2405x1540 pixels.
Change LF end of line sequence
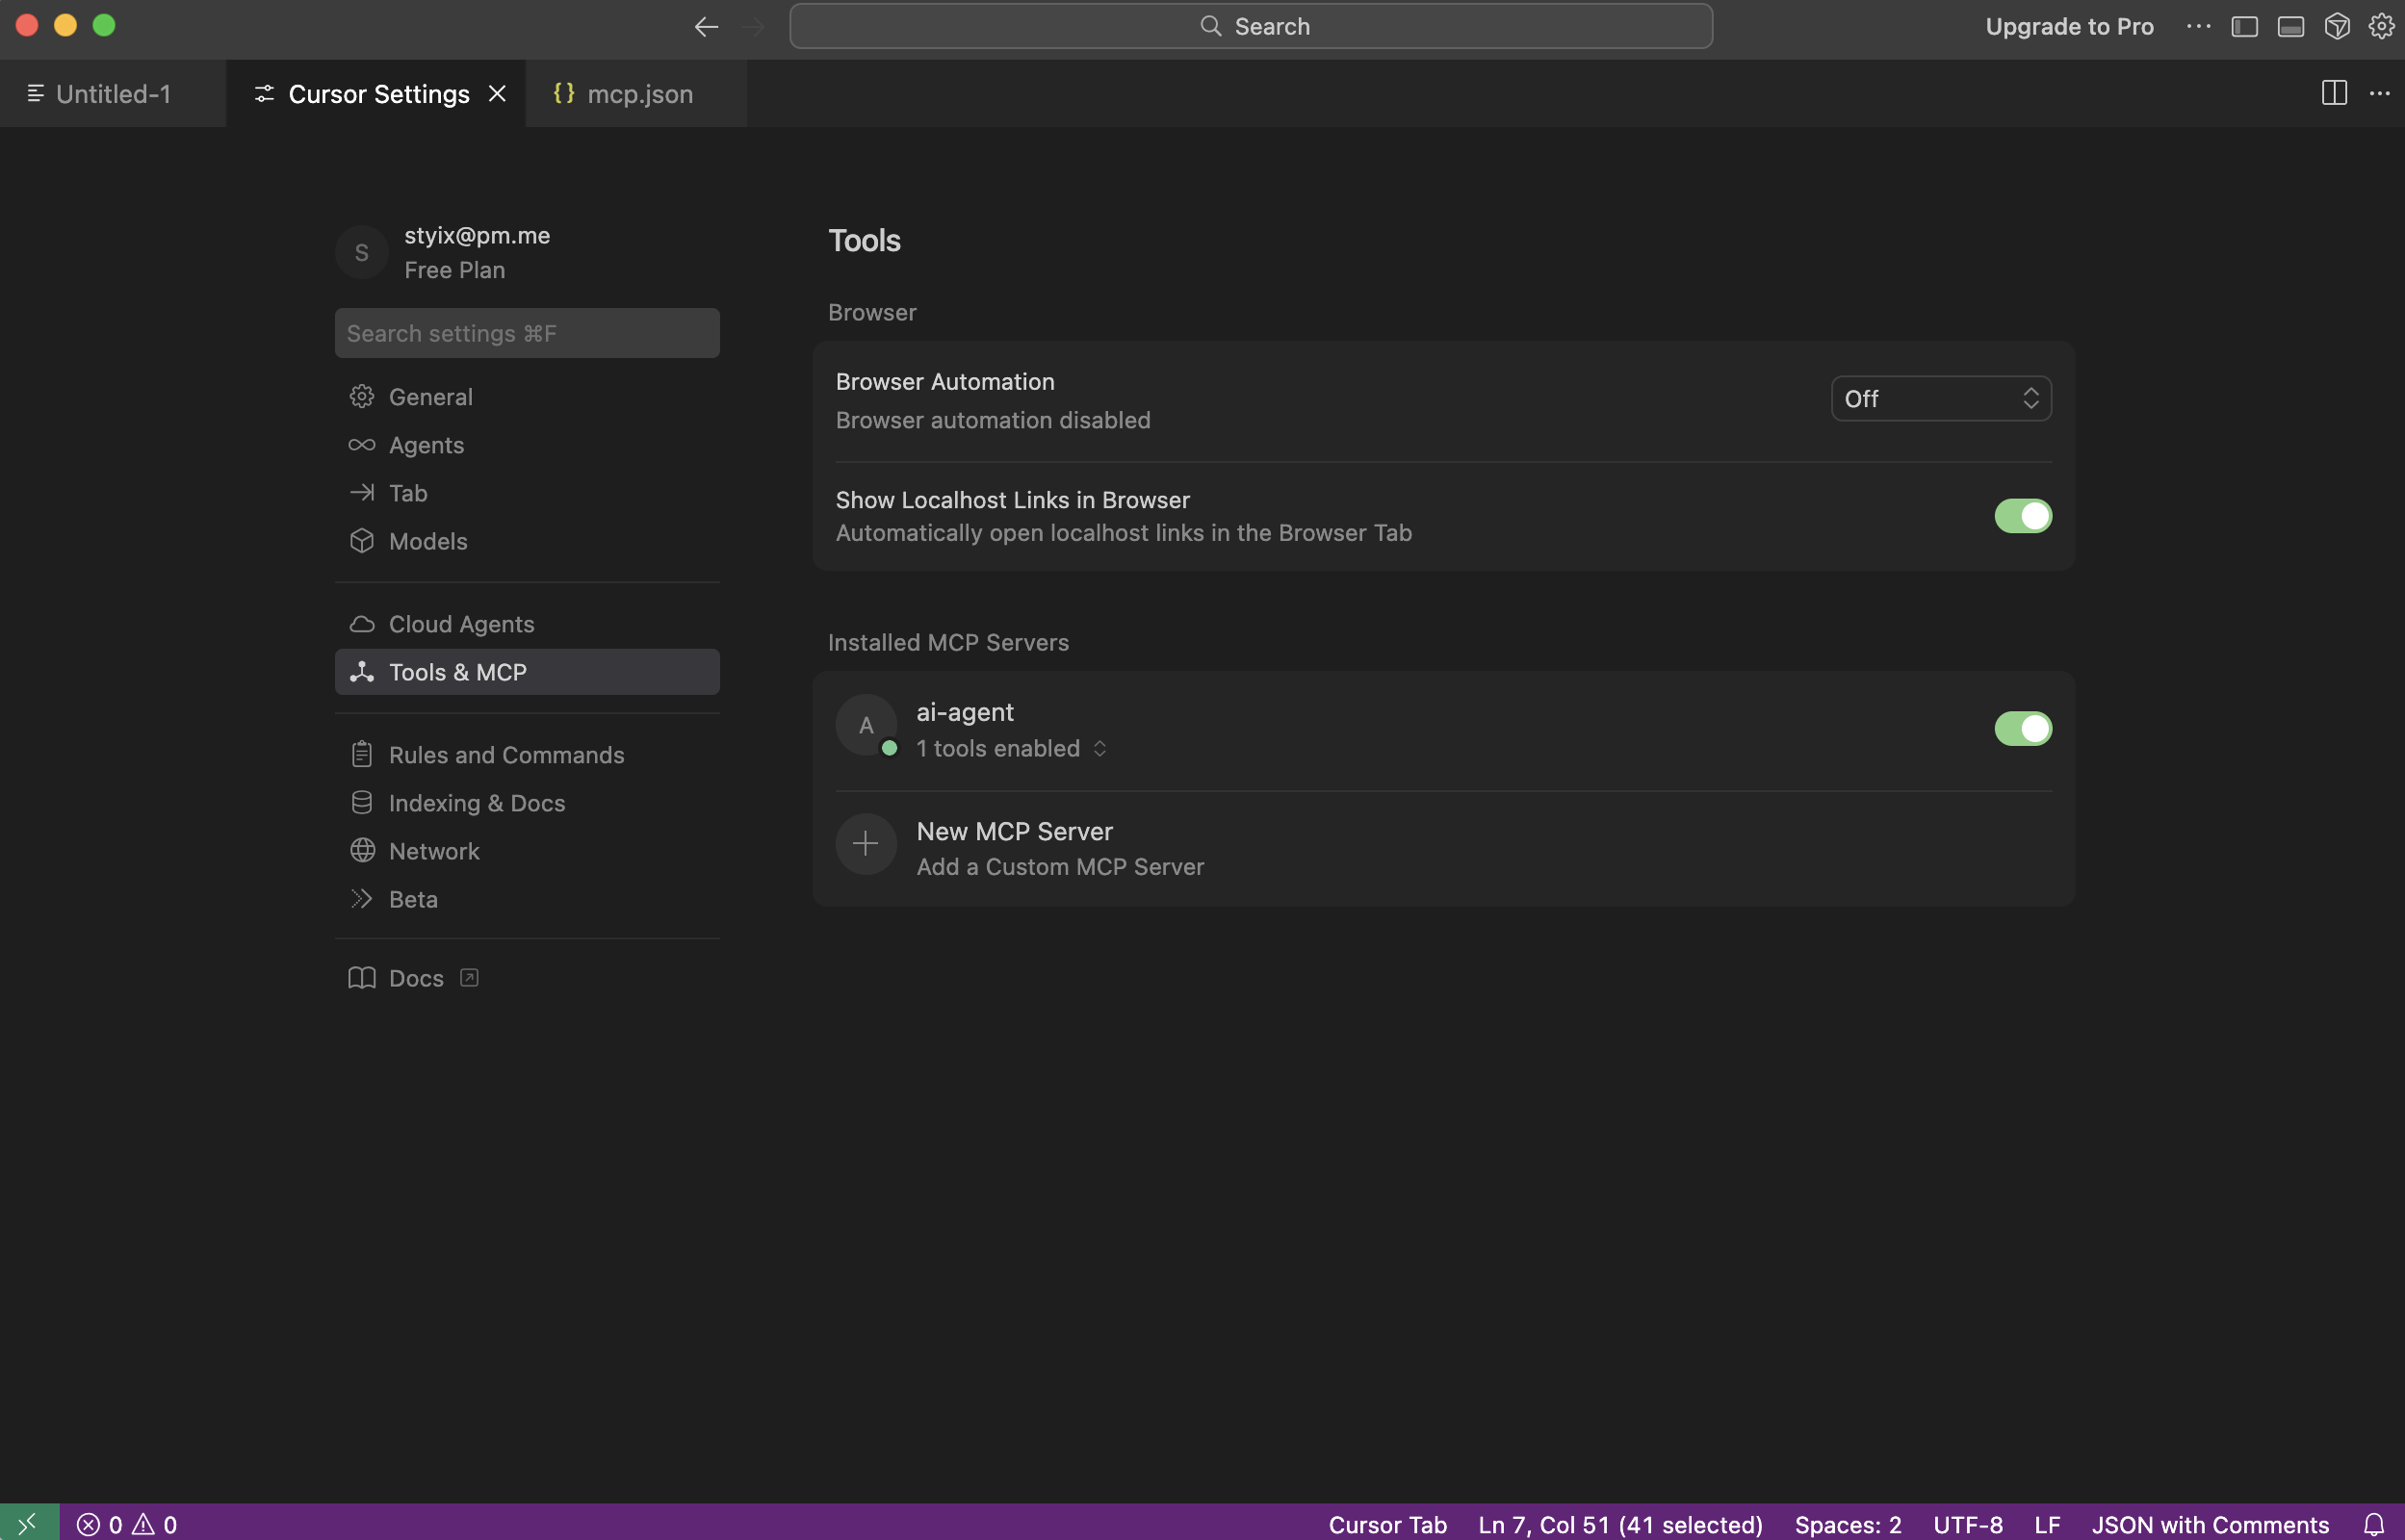pos(2046,1524)
